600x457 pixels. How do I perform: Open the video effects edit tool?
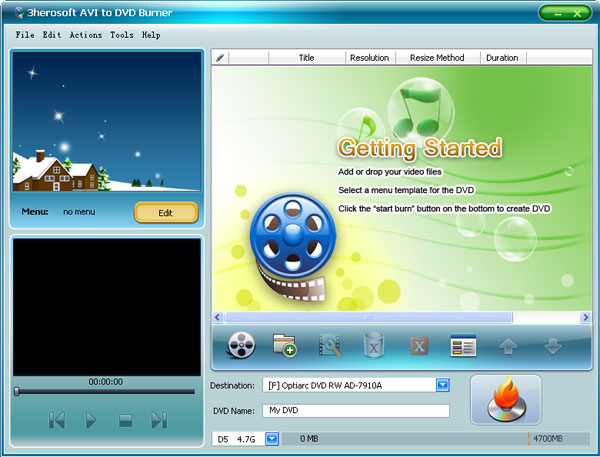[x=329, y=346]
